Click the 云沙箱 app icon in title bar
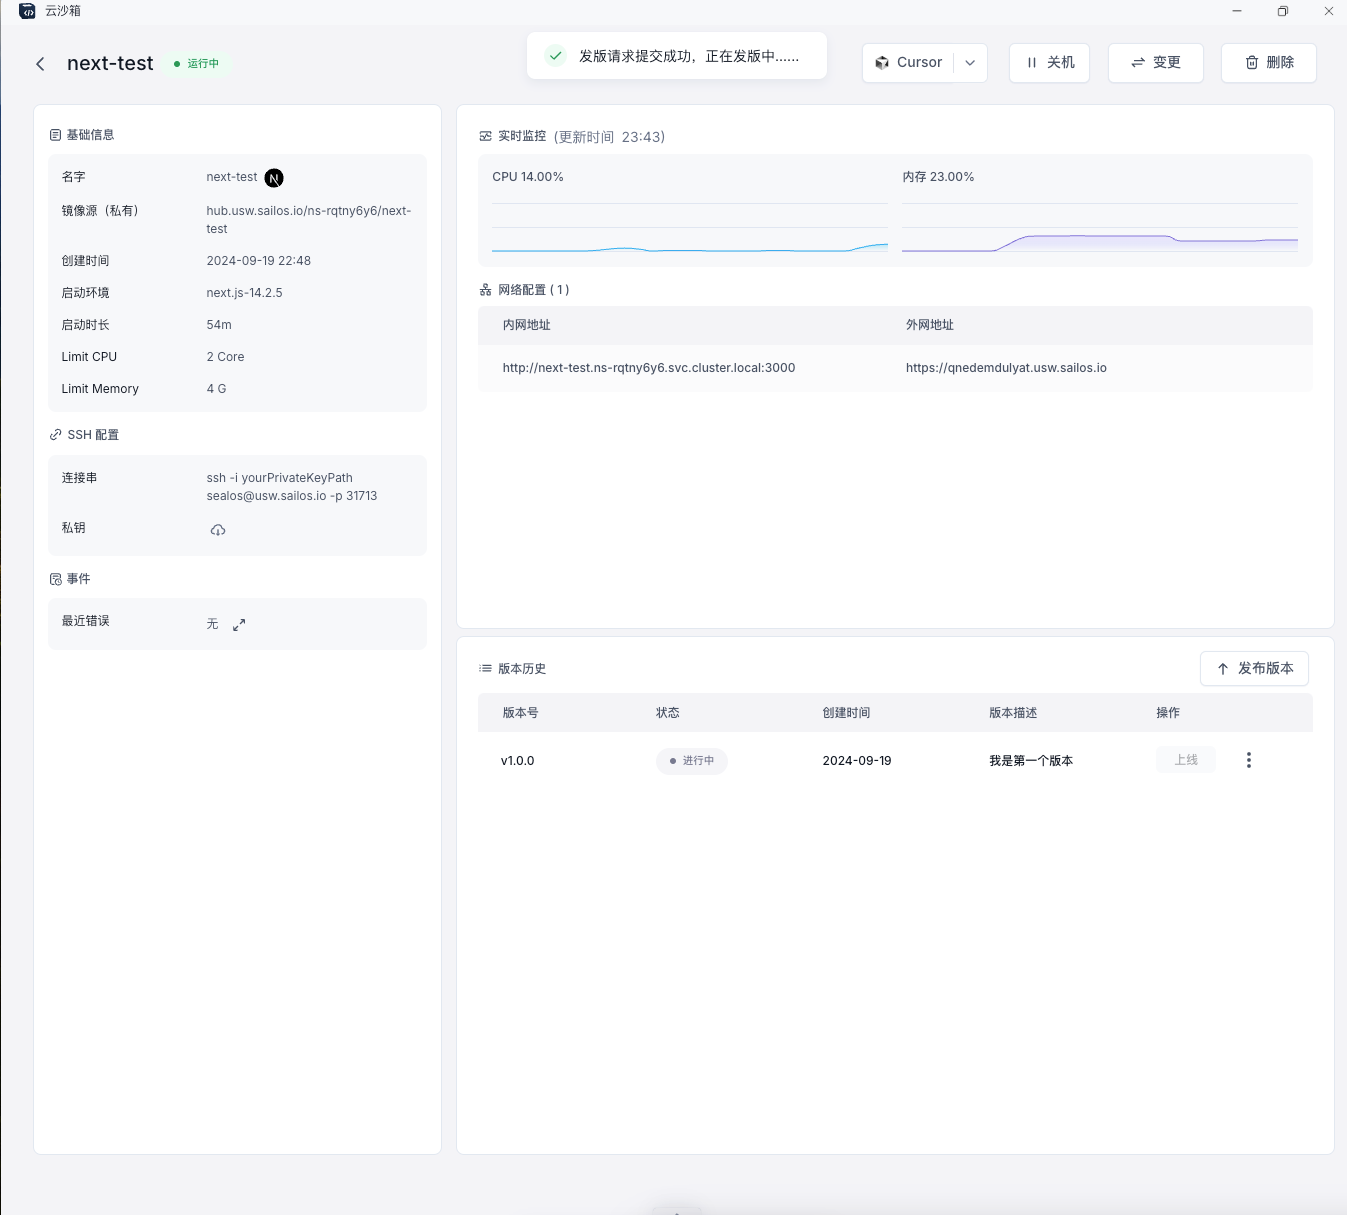Screen dimensions: 1347x1215 click(x=27, y=11)
